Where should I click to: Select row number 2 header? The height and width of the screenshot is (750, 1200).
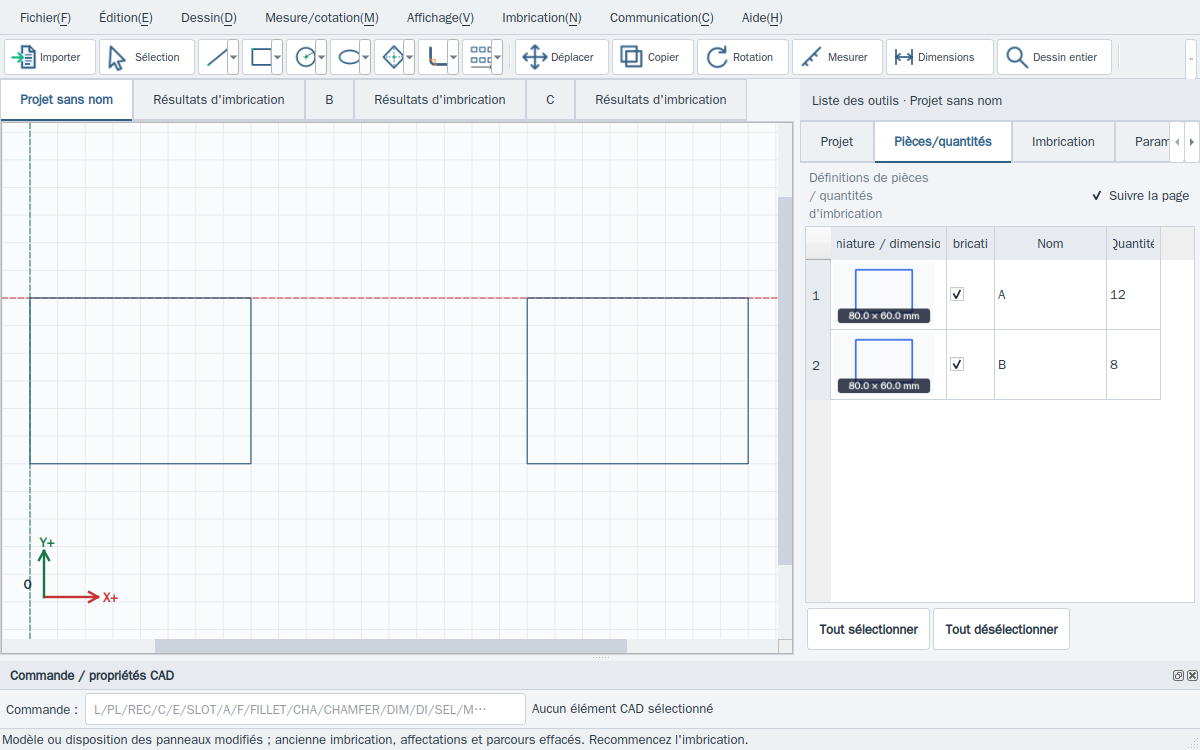(x=817, y=365)
